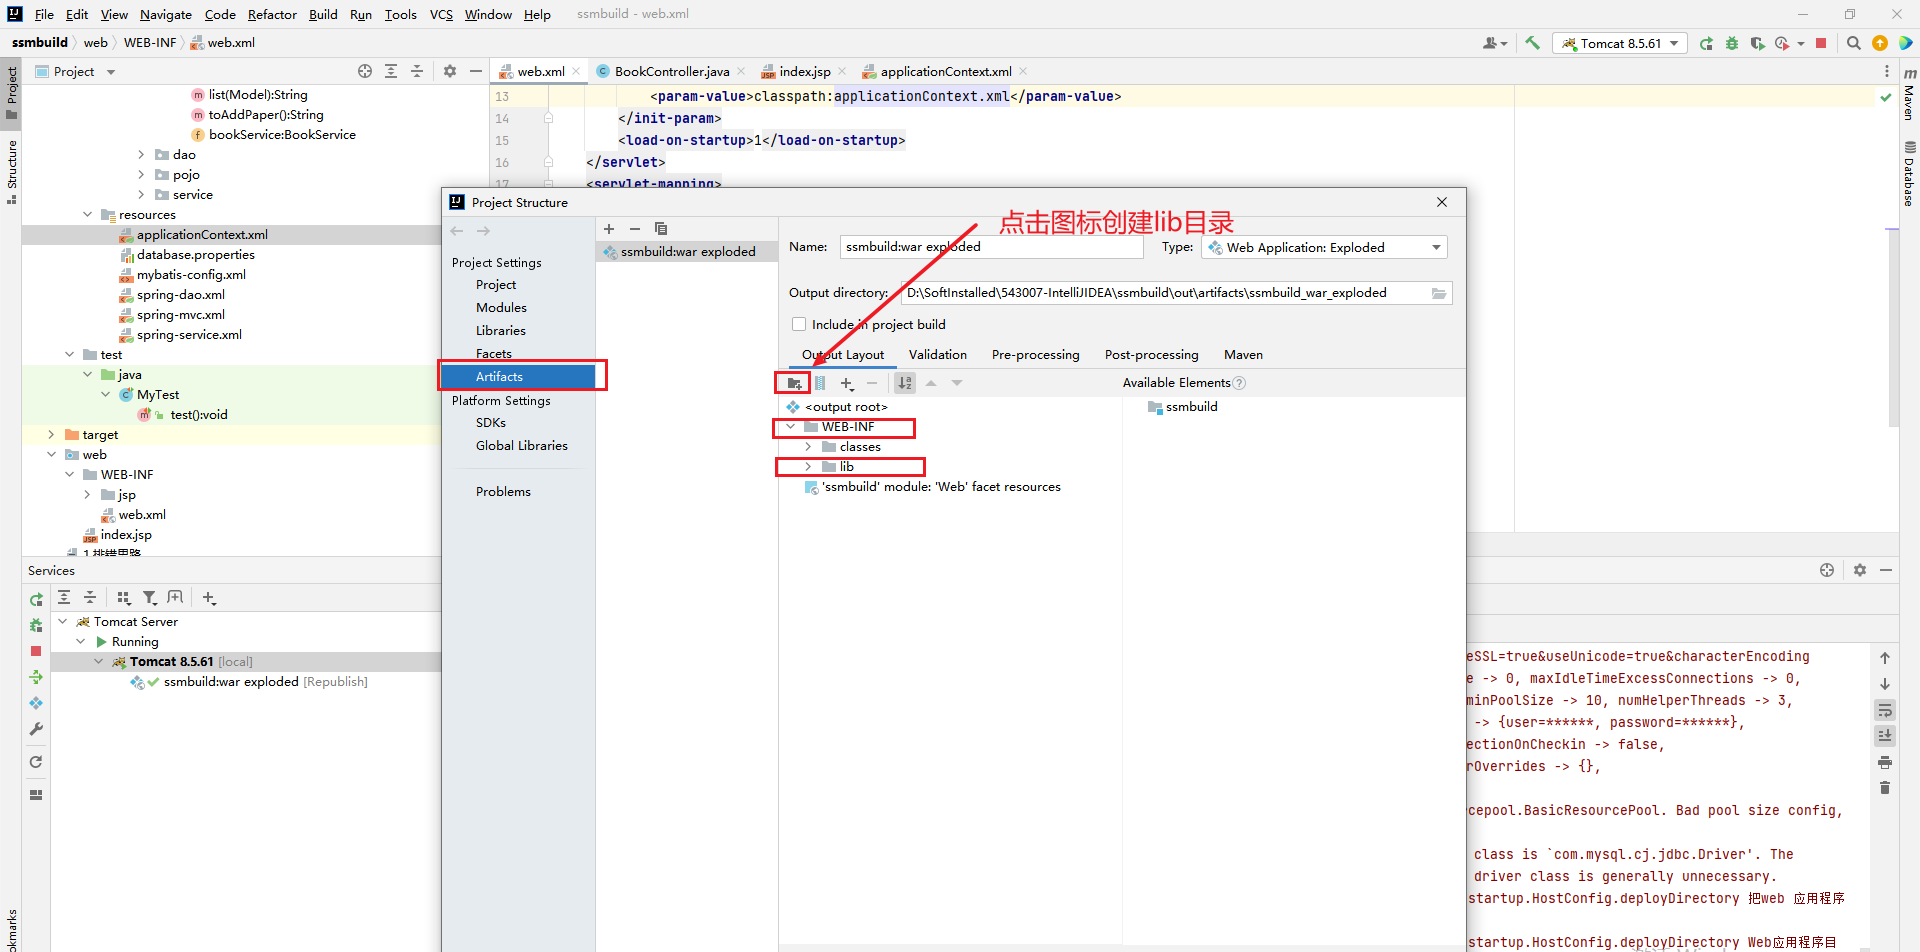The width and height of the screenshot is (1920, 952).
Task: Click Expand All icon in Services toolbar
Action: 64,597
